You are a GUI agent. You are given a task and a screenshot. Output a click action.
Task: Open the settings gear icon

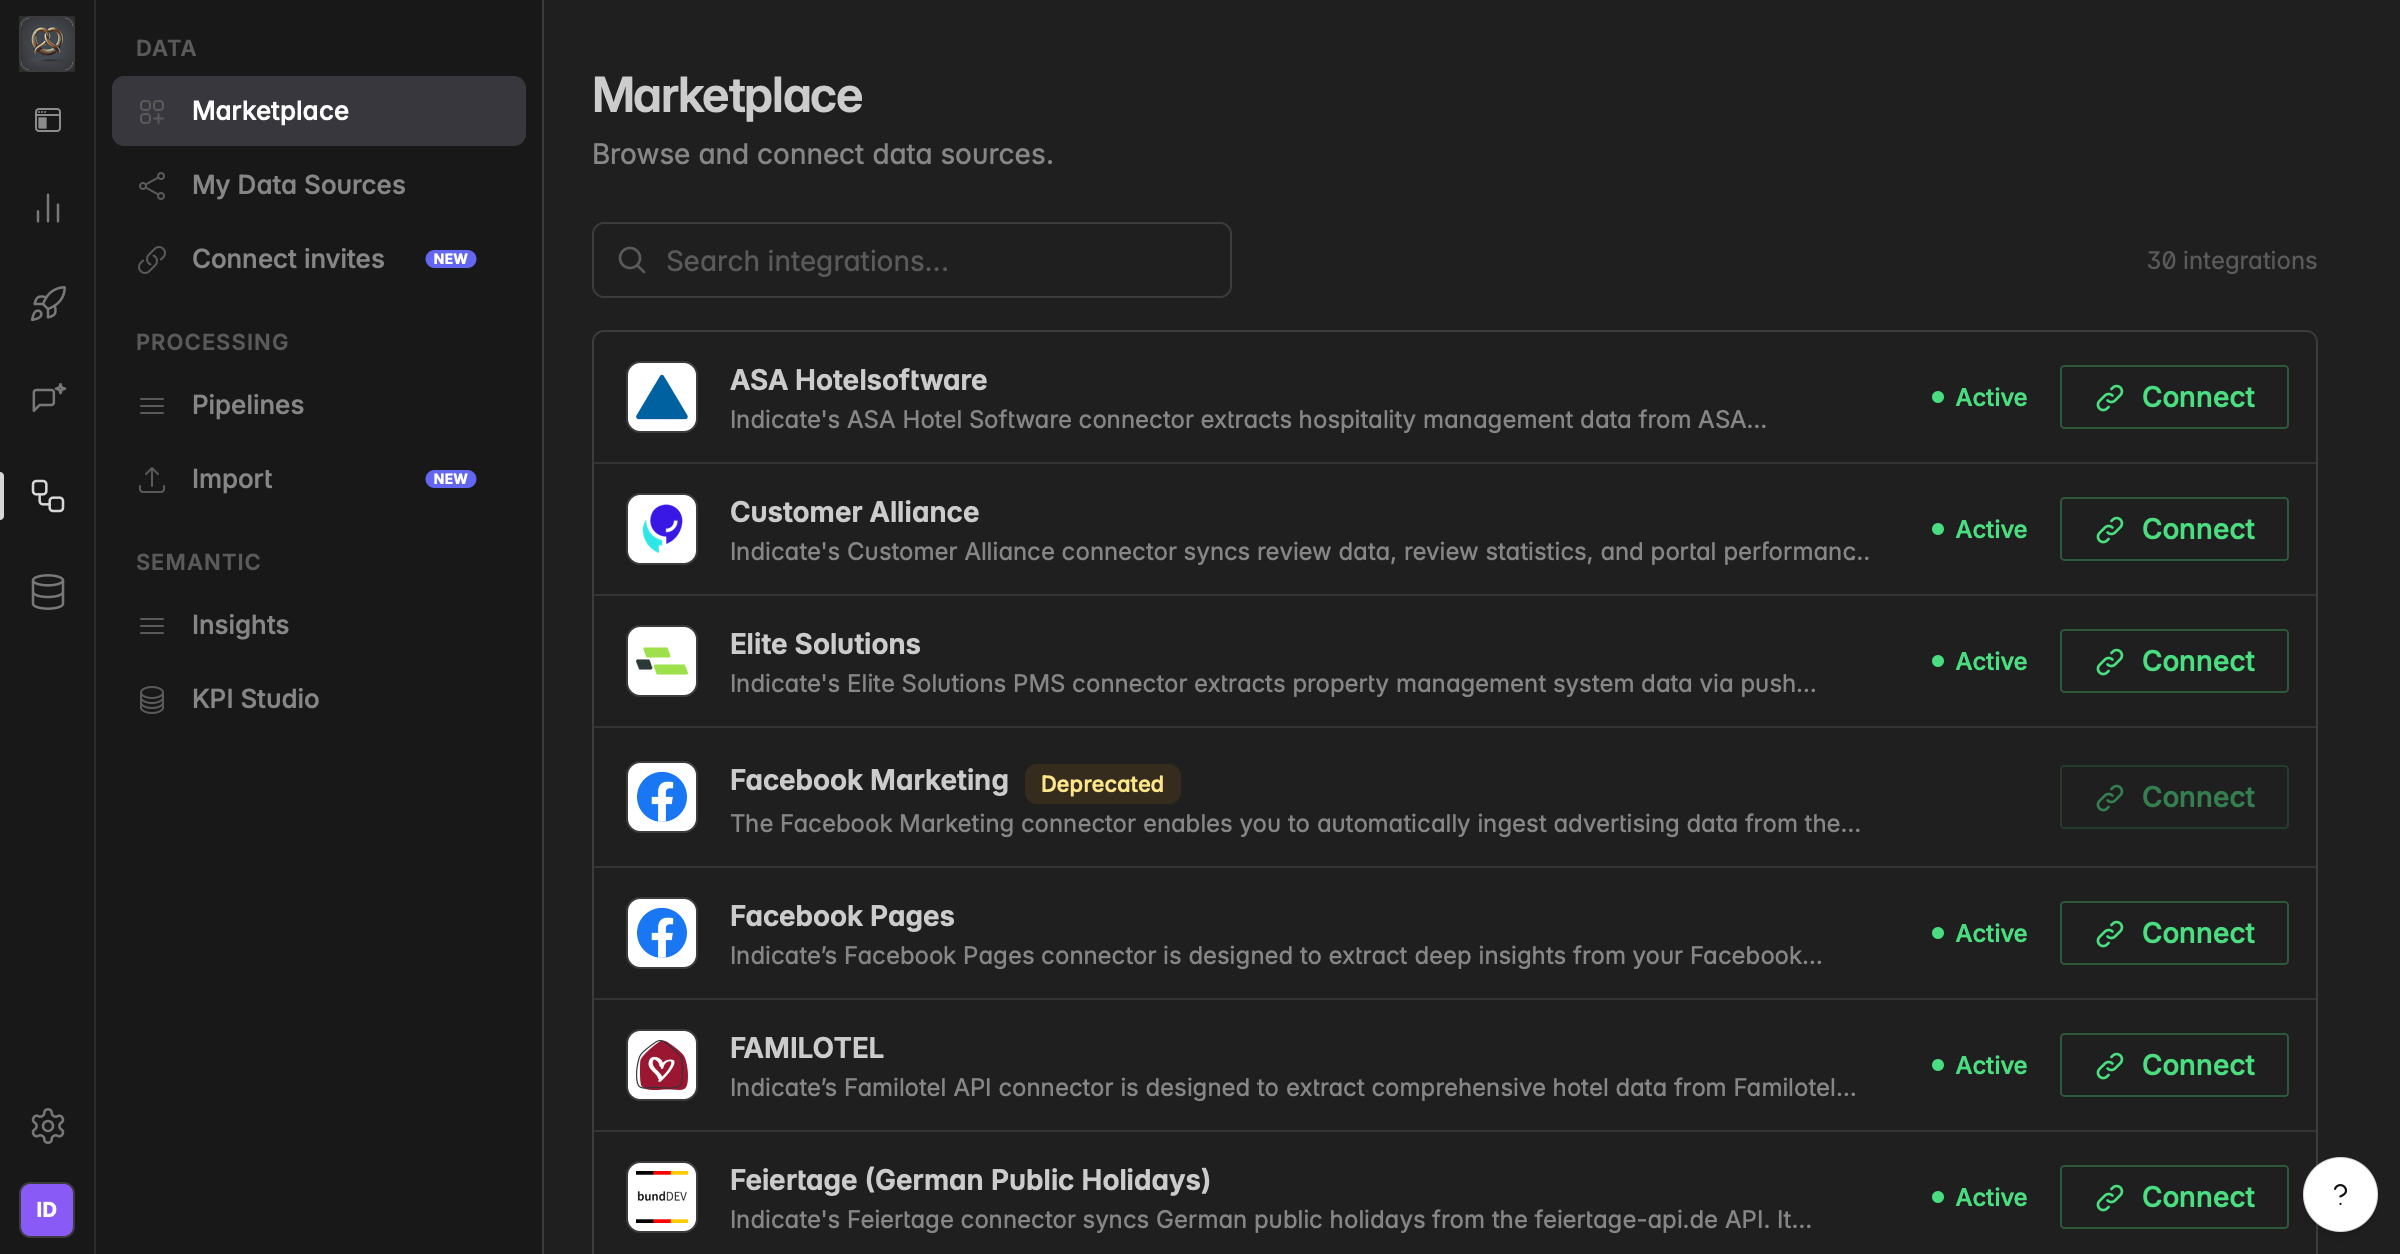[x=47, y=1126]
